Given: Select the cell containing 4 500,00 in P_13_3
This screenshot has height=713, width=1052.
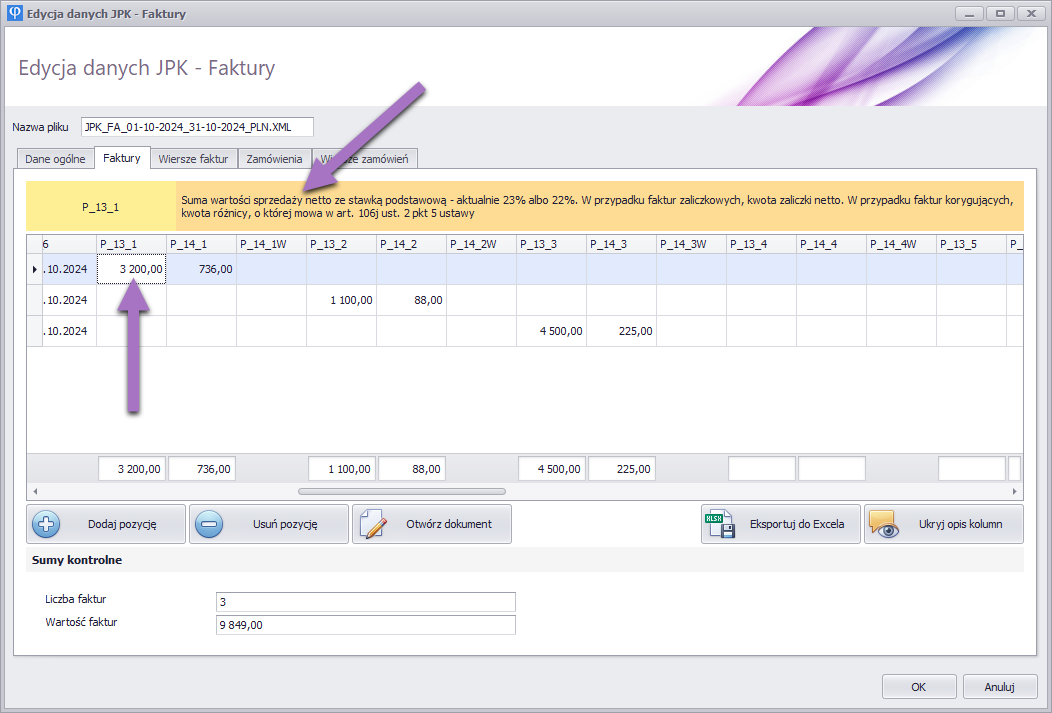Looking at the screenshot, I should click(551, 331).
